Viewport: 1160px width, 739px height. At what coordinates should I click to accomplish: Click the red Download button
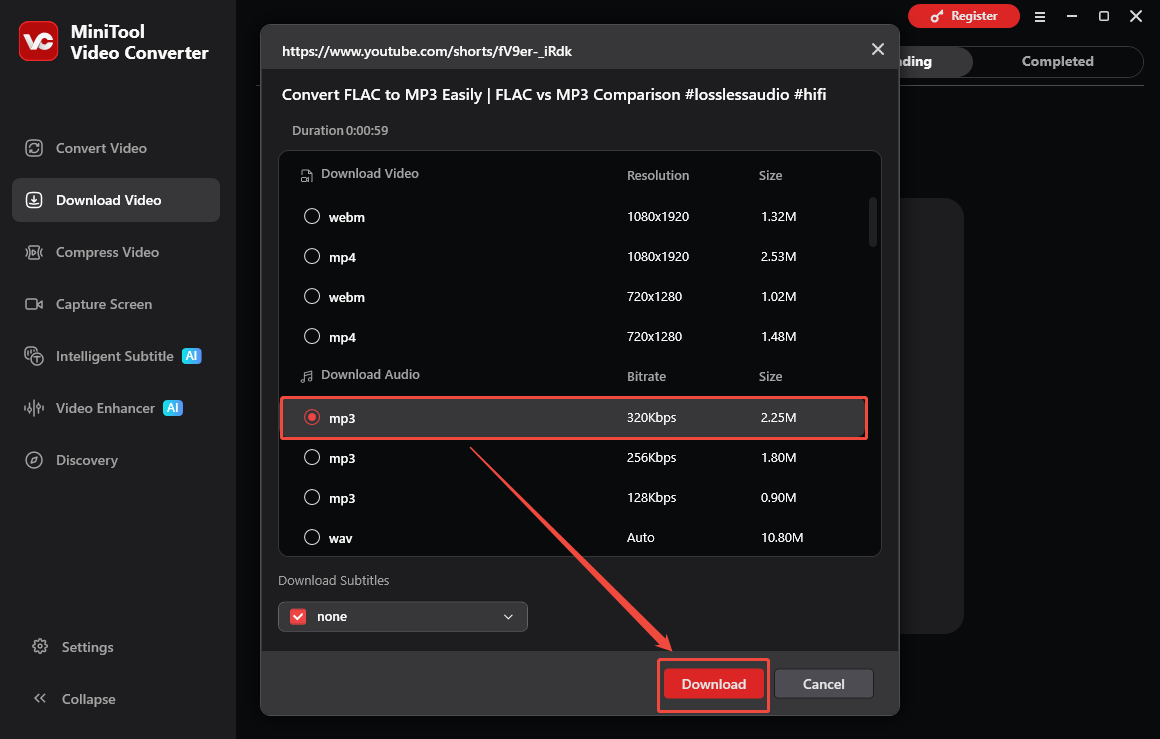713,684
